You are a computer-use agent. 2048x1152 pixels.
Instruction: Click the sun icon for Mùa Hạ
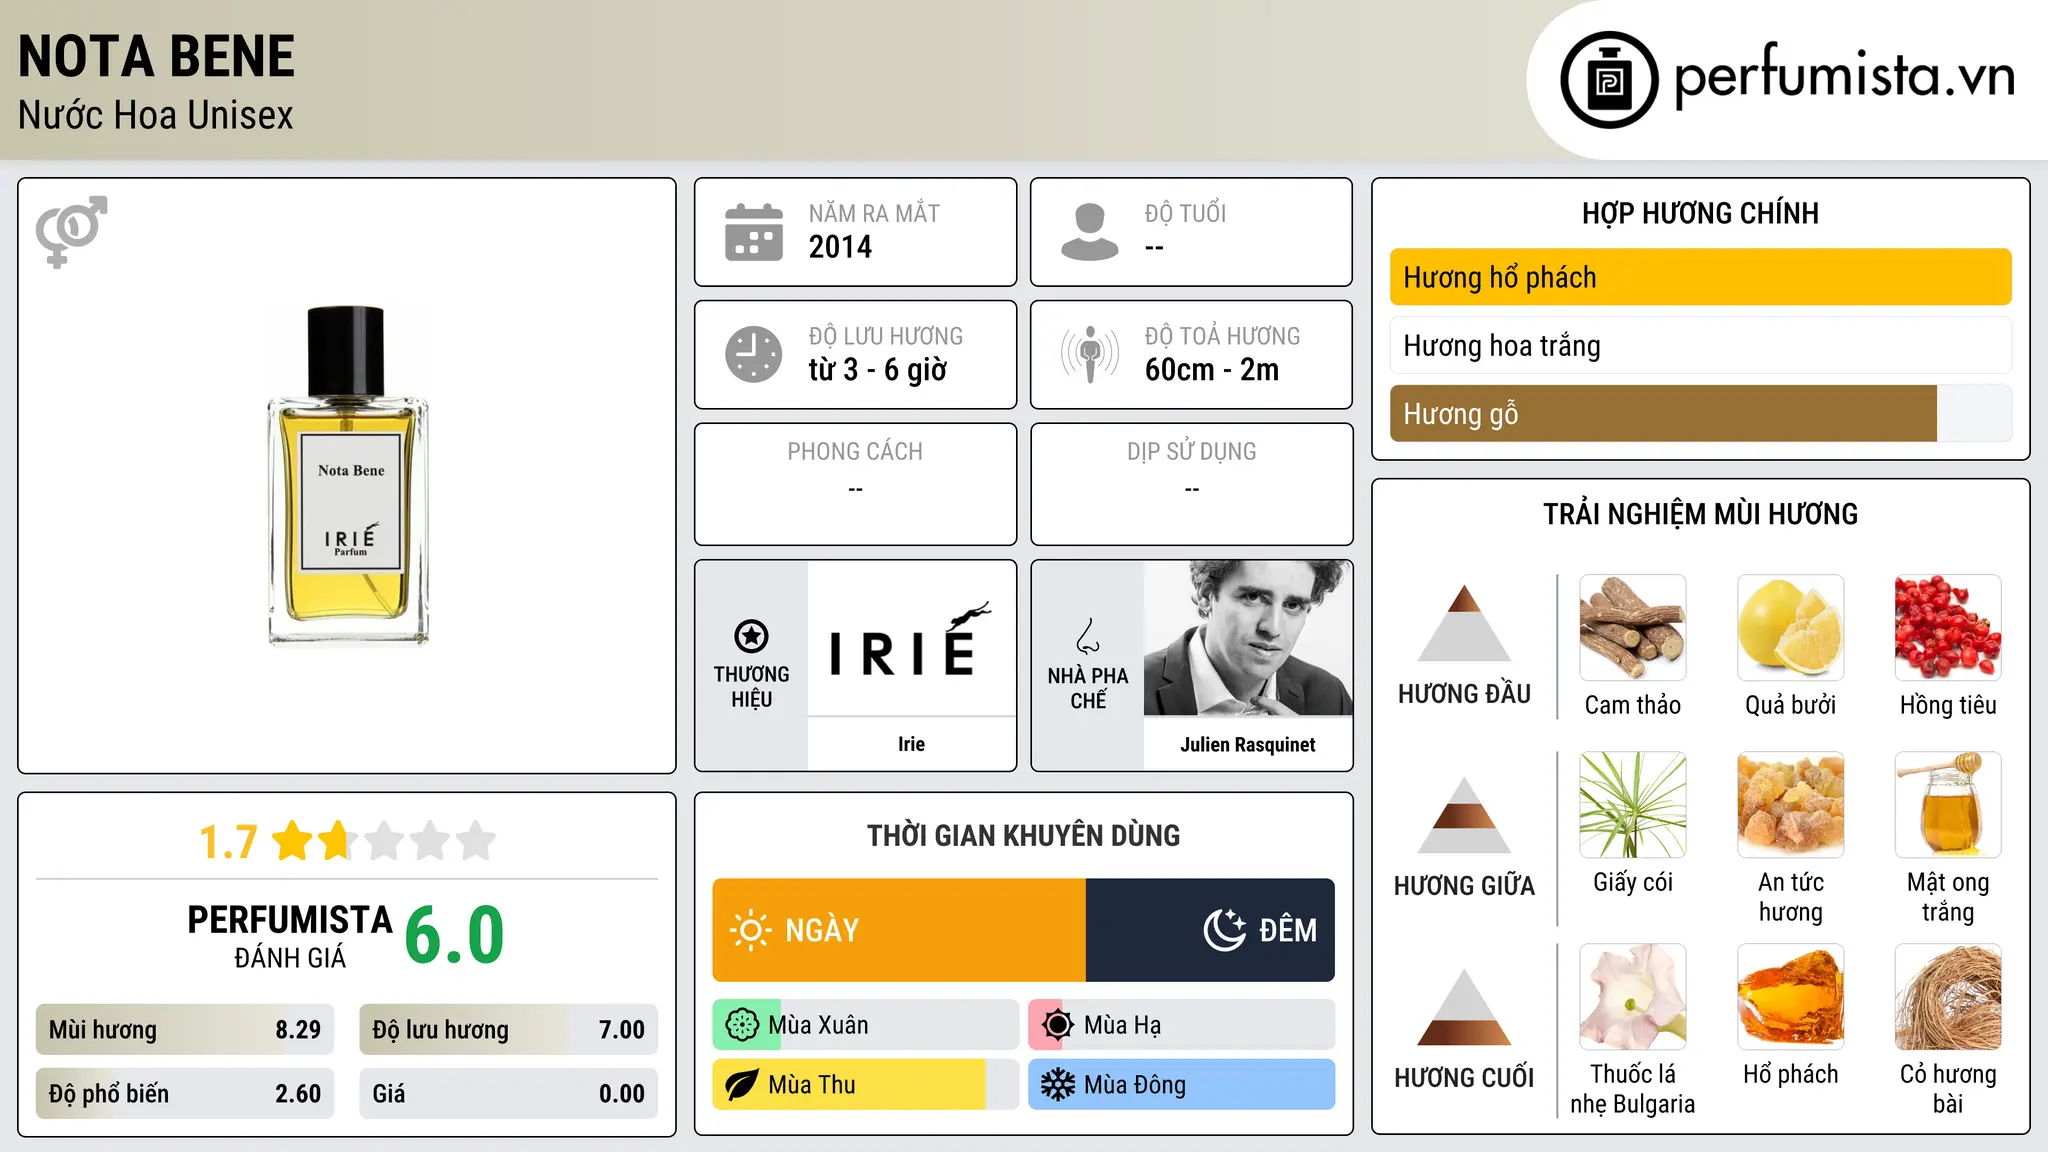[1058, 1025]
